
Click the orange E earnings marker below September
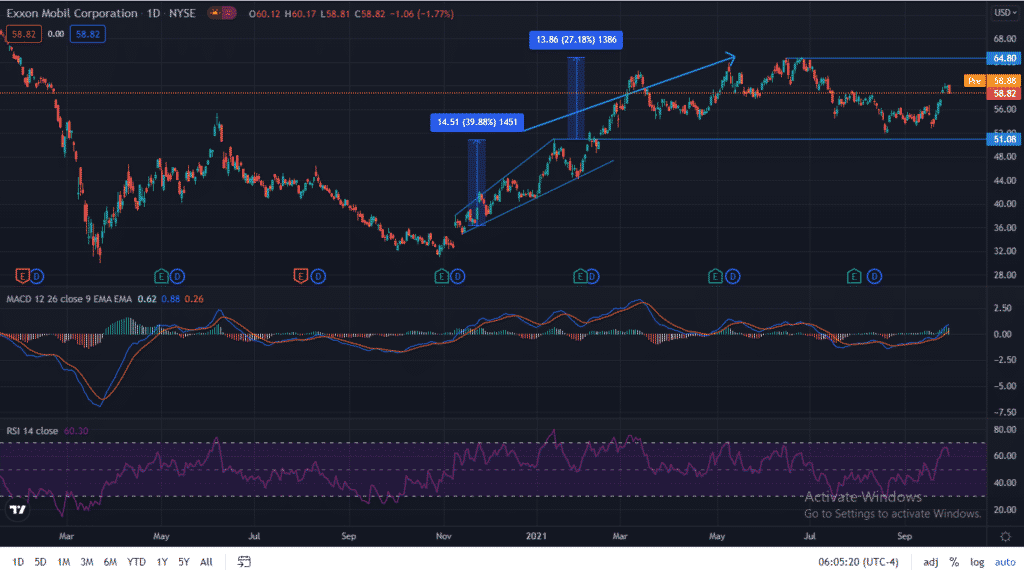[300, 276]
